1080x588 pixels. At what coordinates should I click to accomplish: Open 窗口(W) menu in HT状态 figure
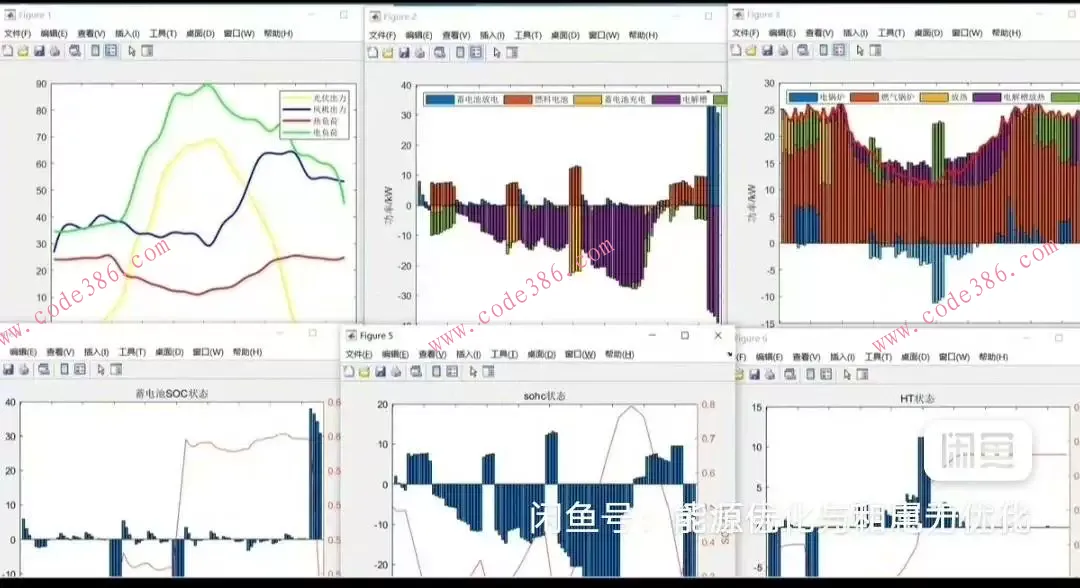[x=954, y=357]
